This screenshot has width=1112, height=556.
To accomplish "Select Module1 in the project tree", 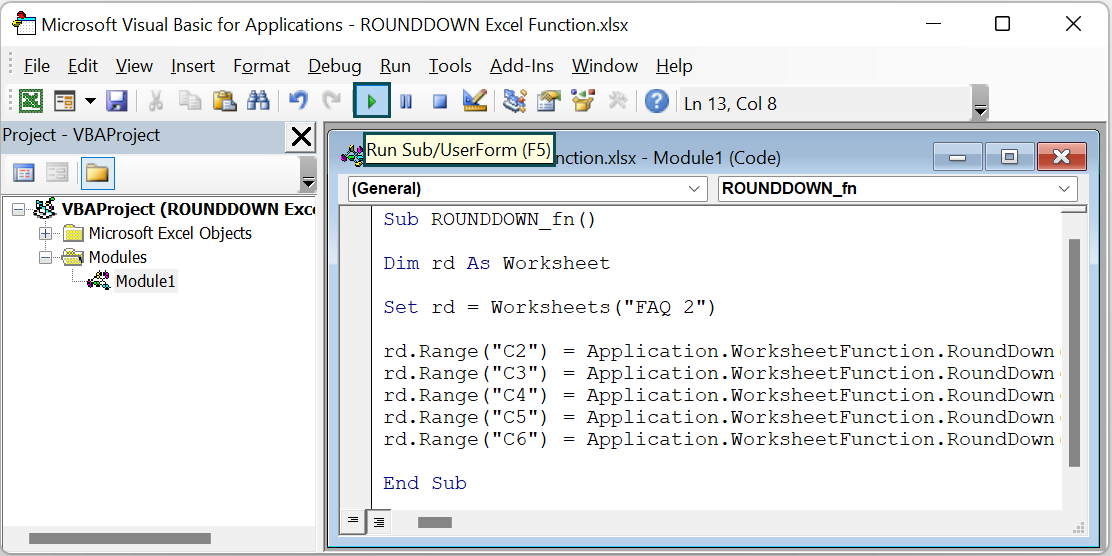I will pyautogui.click(x=145, y=281).
